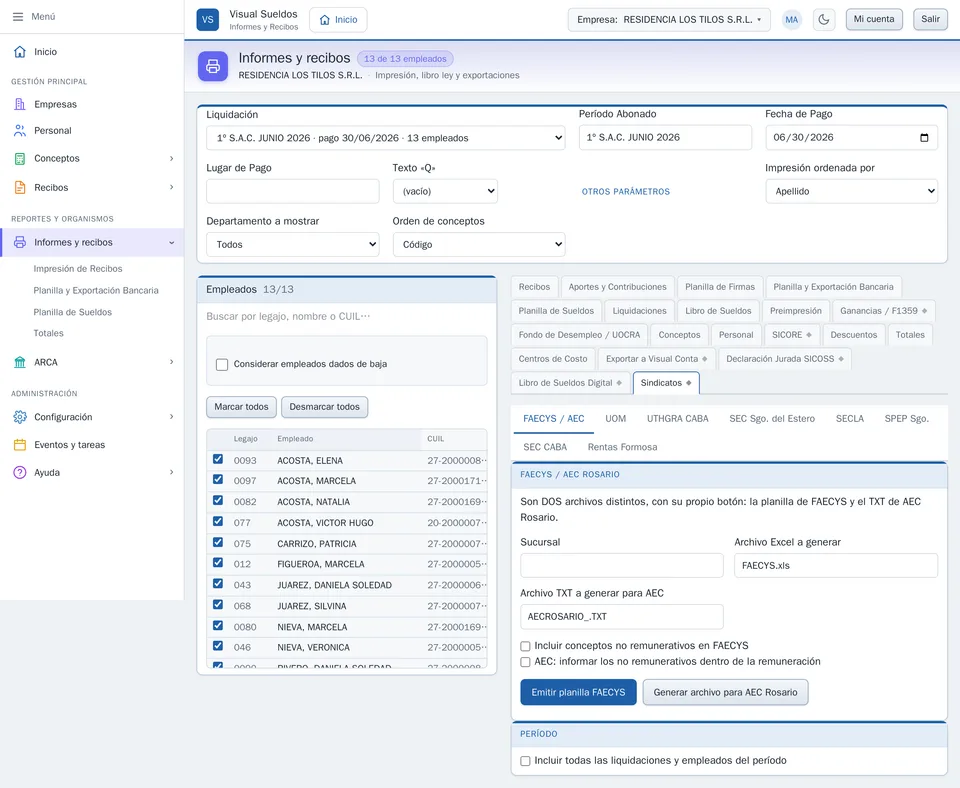The height and width of the screenshot is (788, 960).
Task: Click the Marcar todos button
Action: coord(241,407)
